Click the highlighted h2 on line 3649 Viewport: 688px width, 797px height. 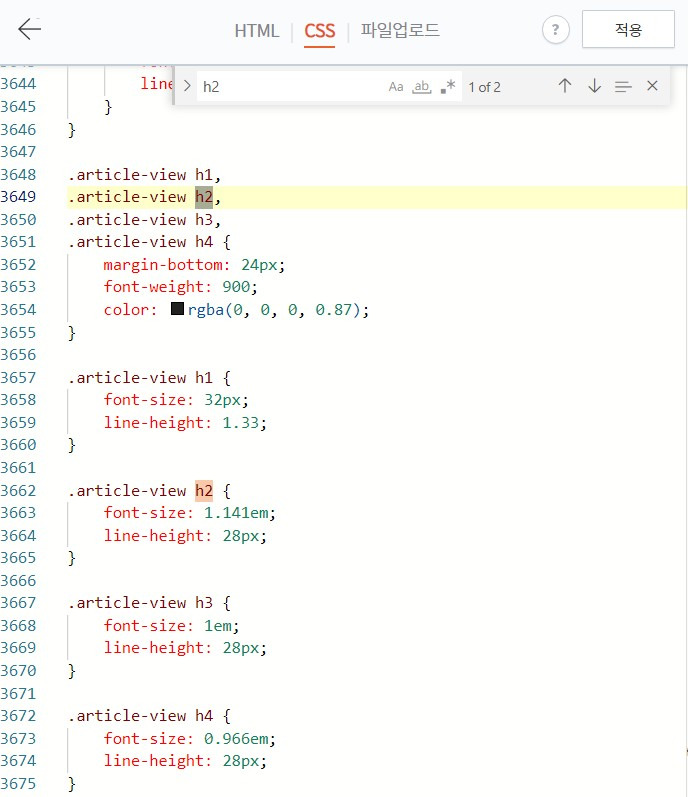click(204, 197)
